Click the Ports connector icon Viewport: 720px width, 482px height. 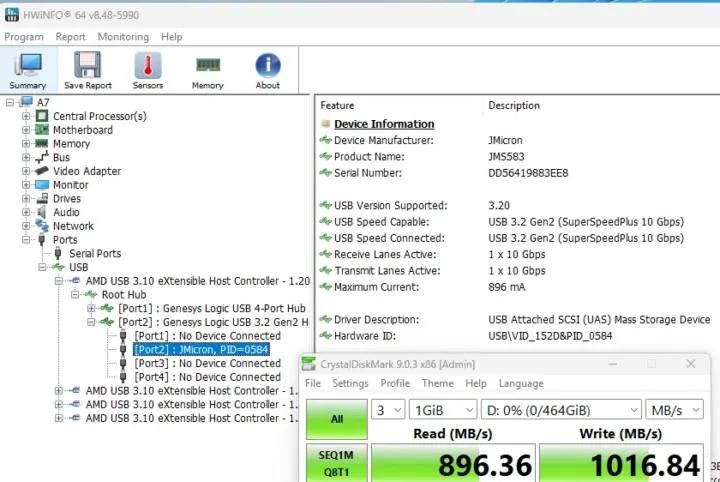pyautogui.click(x=42, y=240)
